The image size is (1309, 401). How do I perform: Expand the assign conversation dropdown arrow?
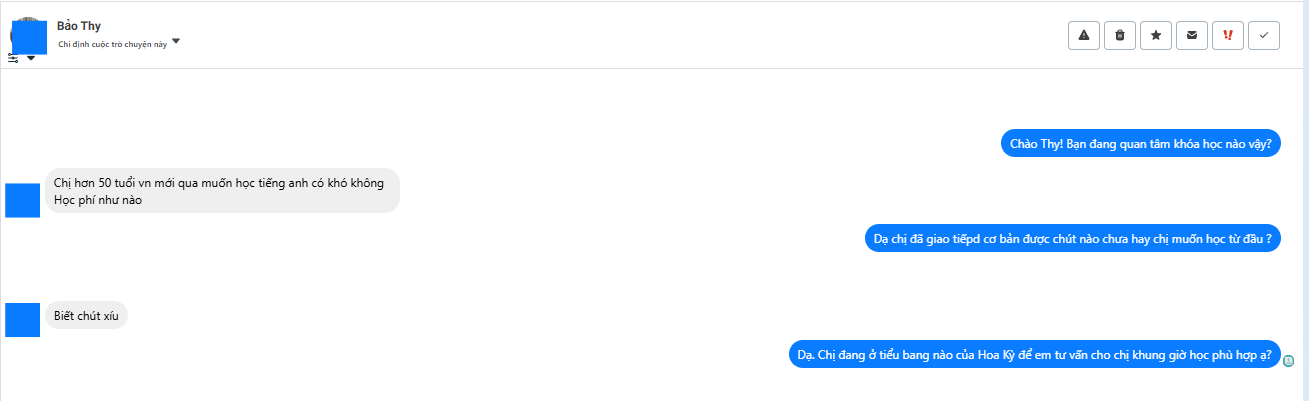click(176, 41)
